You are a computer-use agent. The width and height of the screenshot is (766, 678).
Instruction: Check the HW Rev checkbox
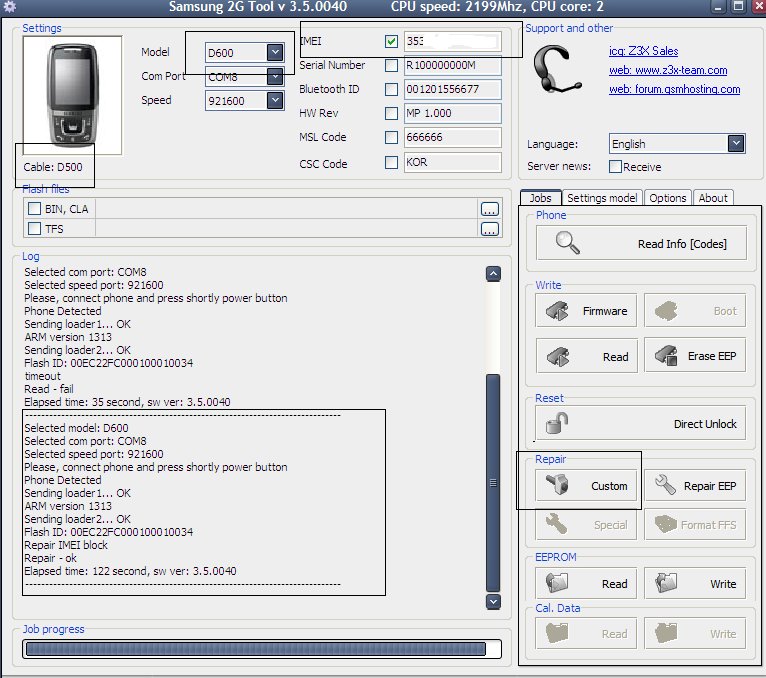(391, 113)
